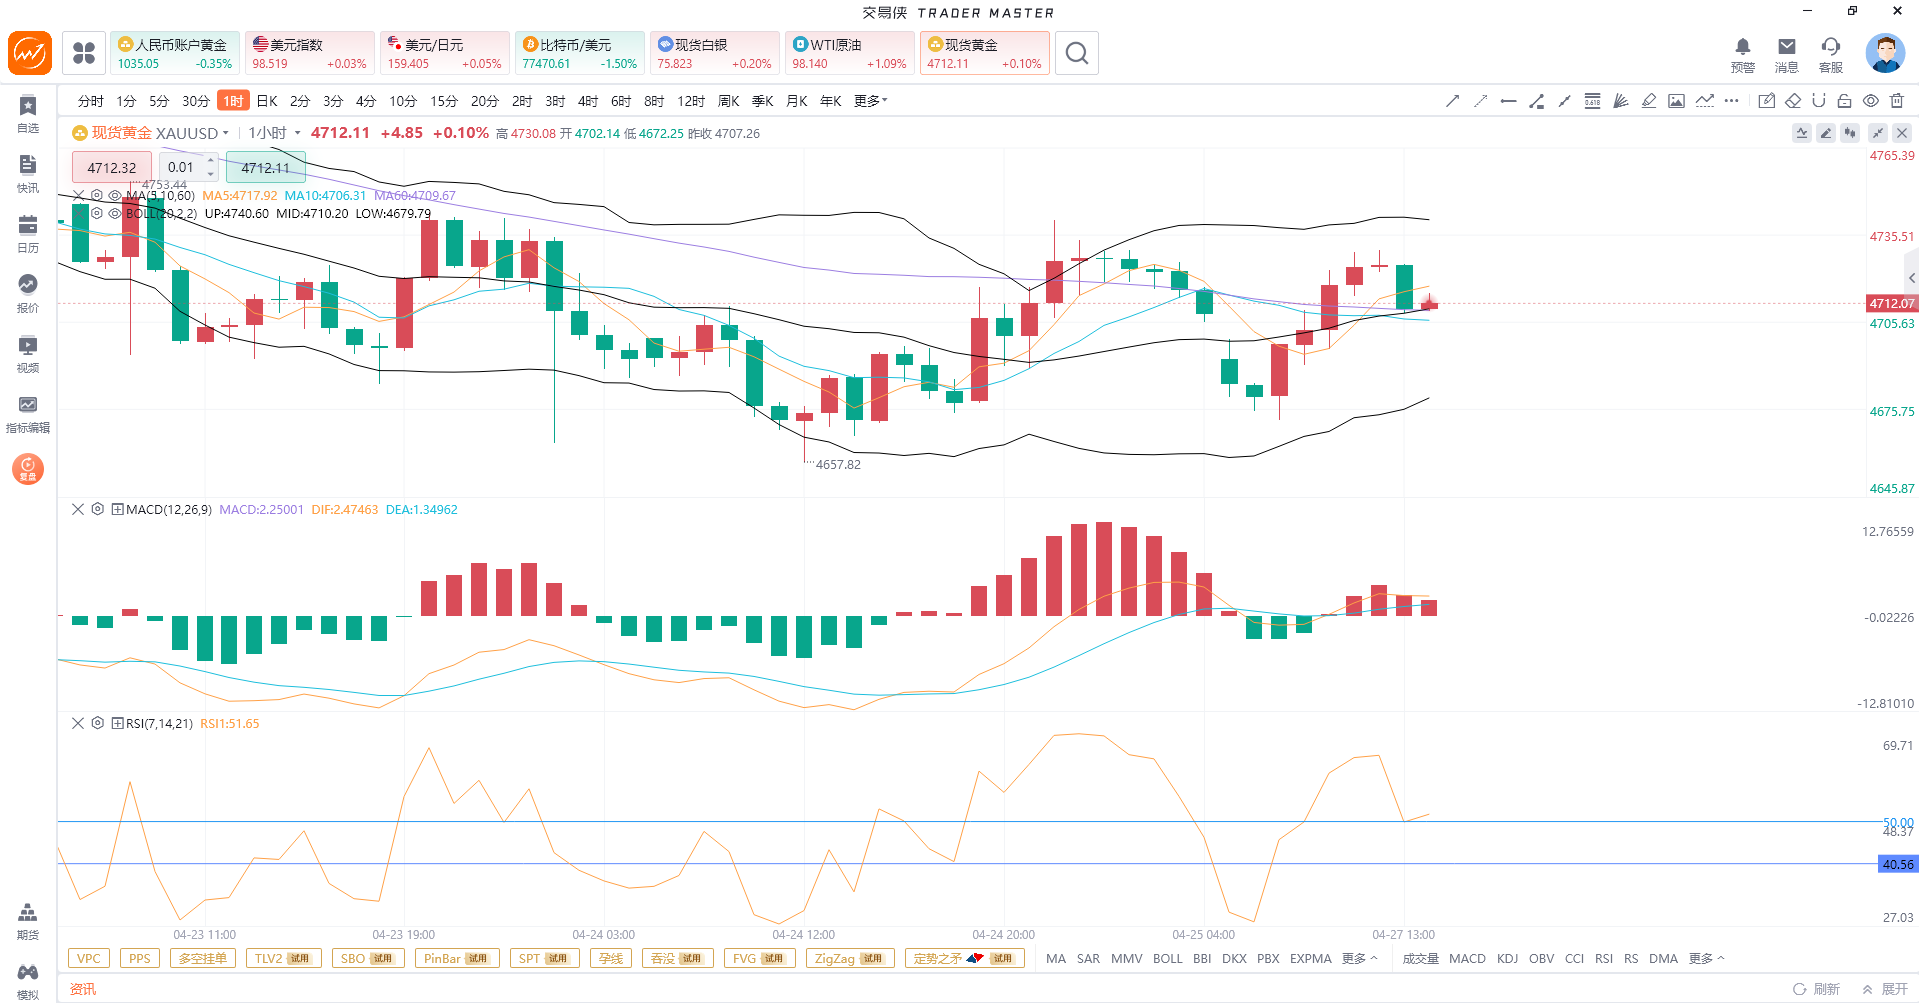Expand the 更多 timeframe options menu
Screen dimensions: 1919x1003
pos(870,101)
